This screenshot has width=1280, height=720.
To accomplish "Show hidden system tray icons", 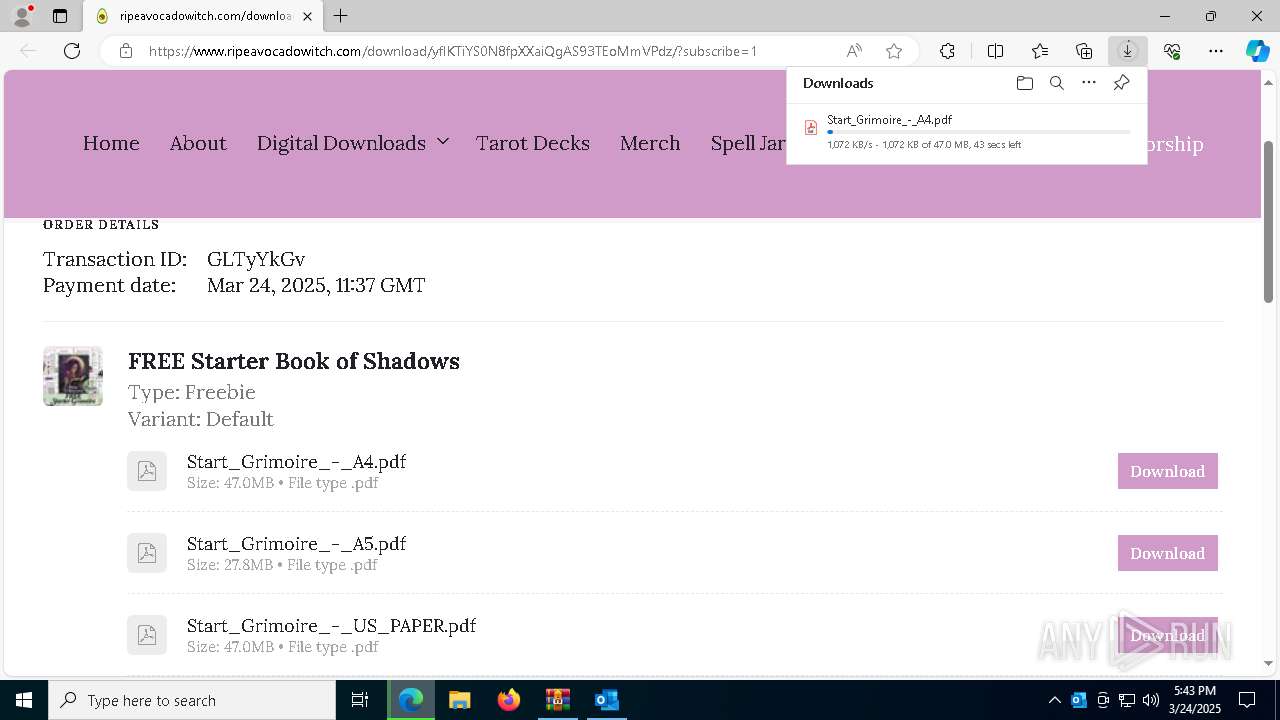I will pos(1055,700).
